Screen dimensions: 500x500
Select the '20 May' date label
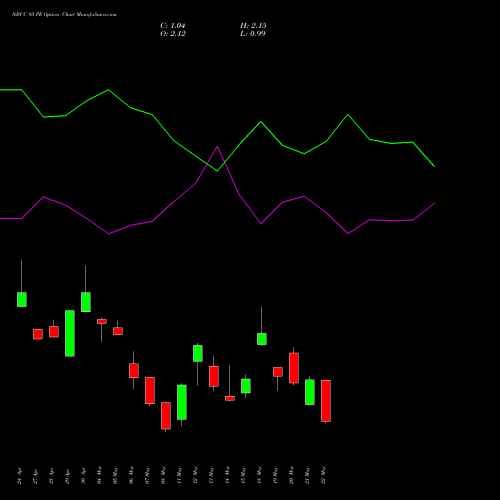point(291,475)
